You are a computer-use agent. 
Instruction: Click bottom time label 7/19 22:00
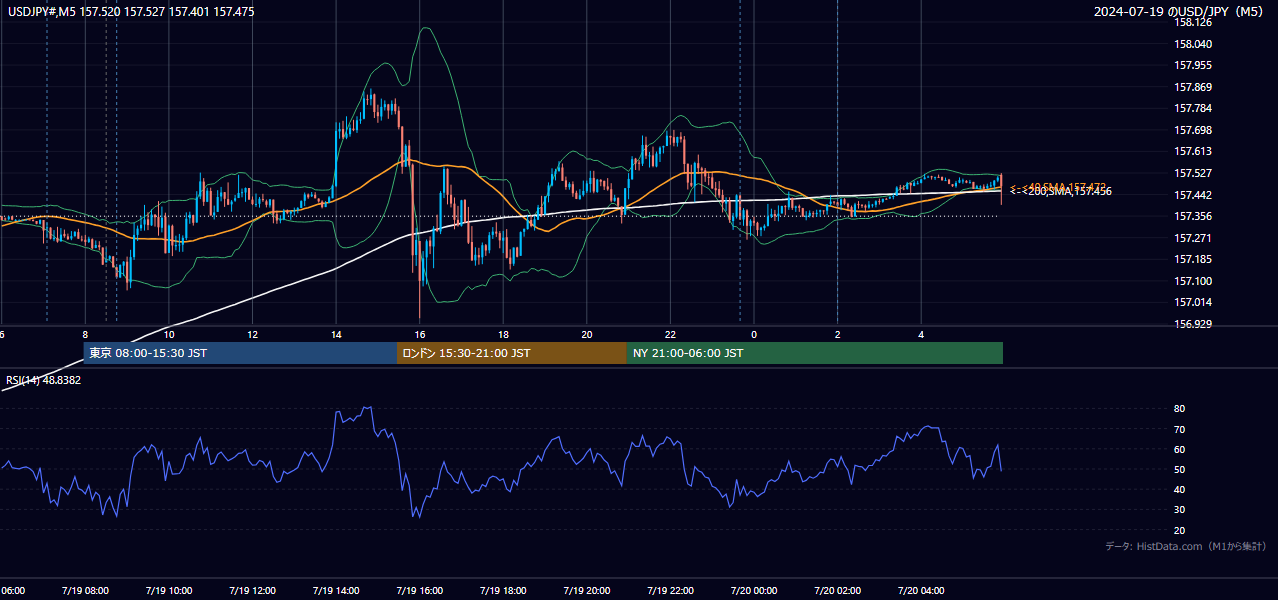tap(670, 591)
